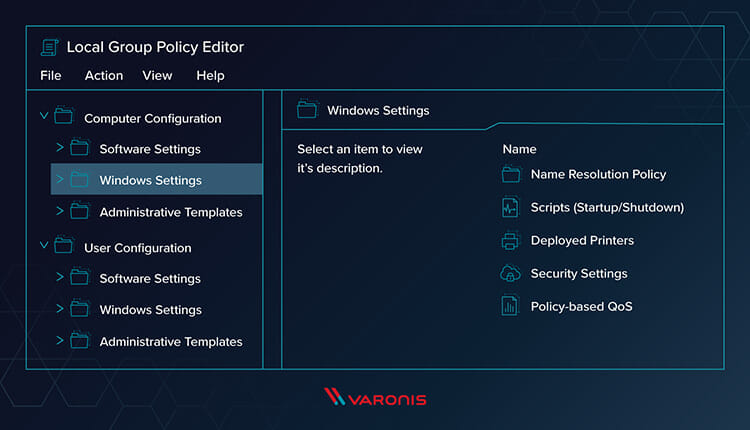Click the Scripts document icon

click(x=510, y=207)
